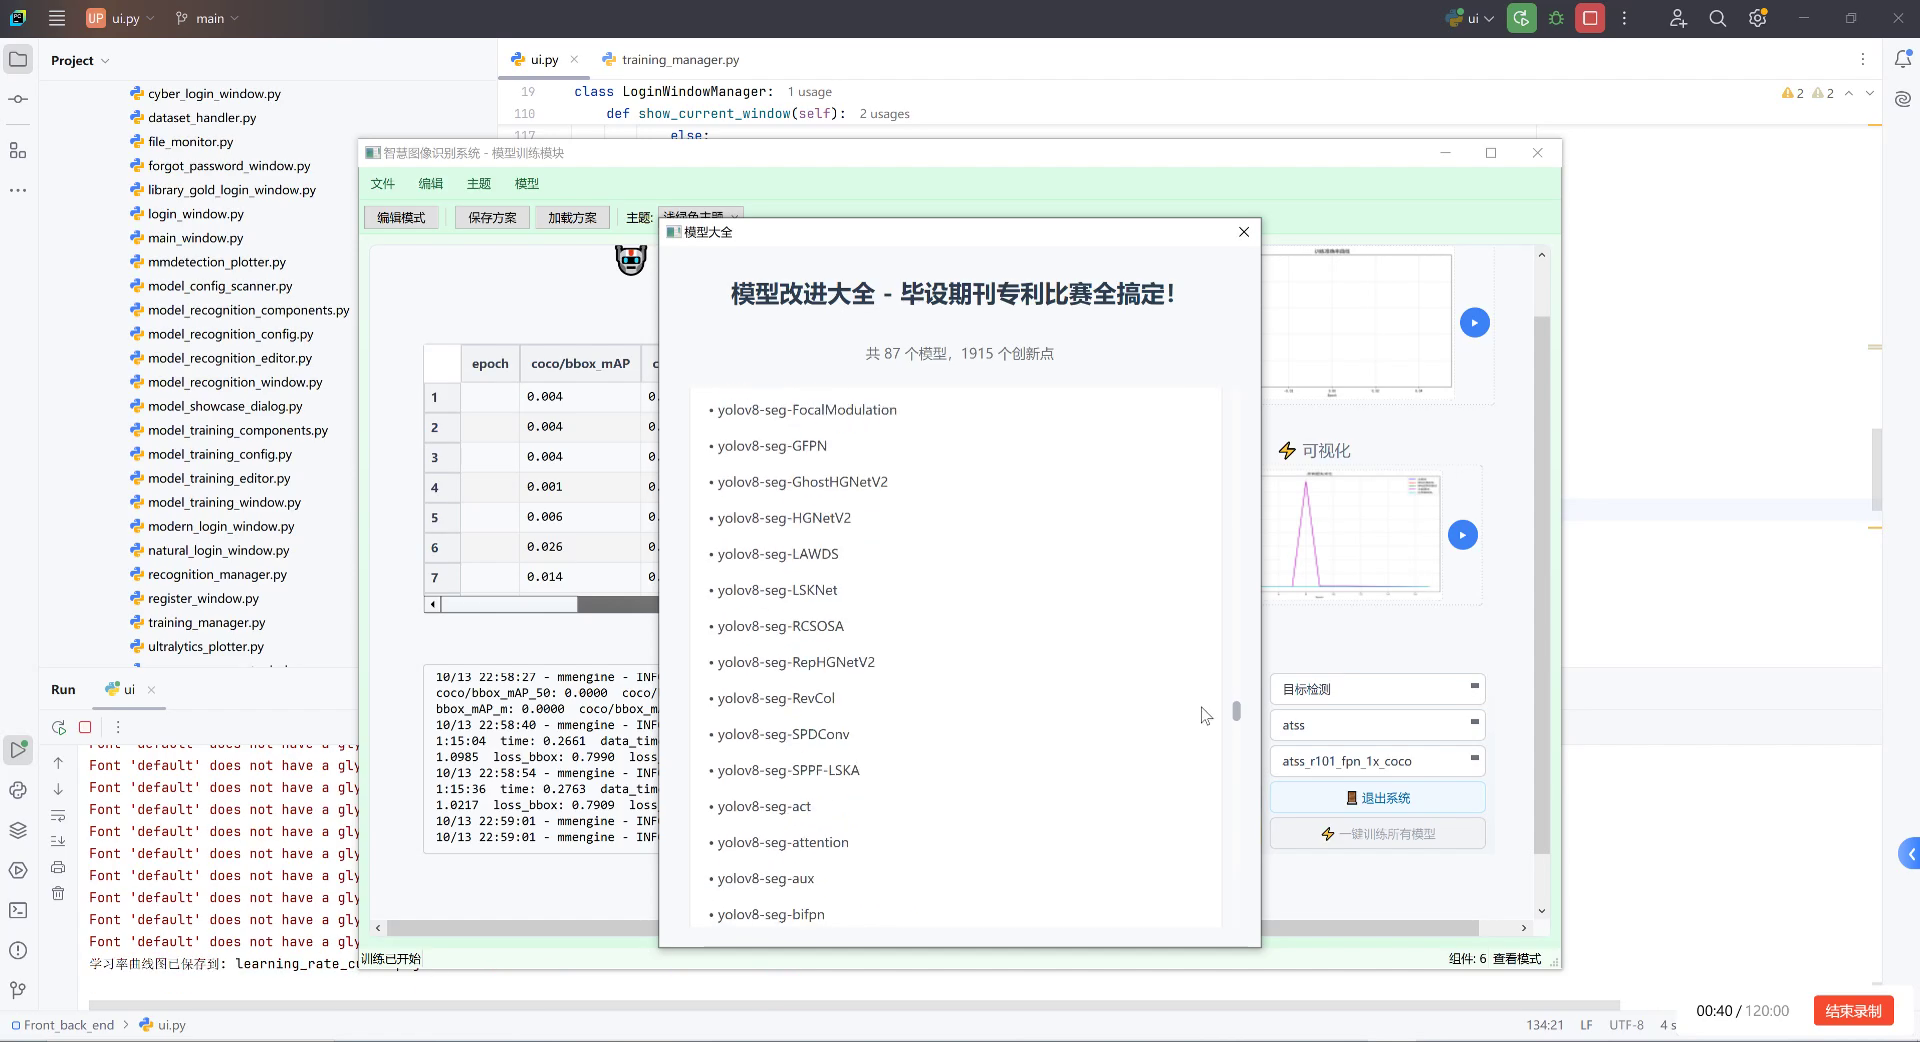Close the 模型大全 dialog

pyautogui.click(x=1244, y=232)
